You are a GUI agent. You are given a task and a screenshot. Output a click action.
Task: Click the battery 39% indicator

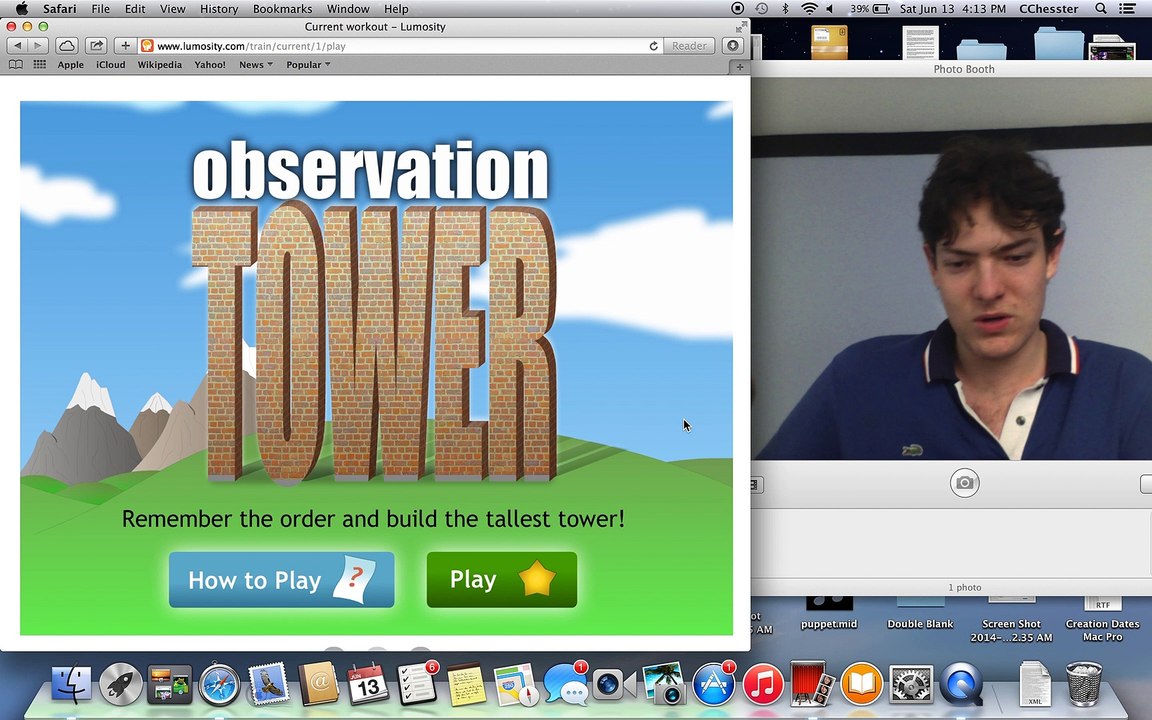tap(870, 9)
